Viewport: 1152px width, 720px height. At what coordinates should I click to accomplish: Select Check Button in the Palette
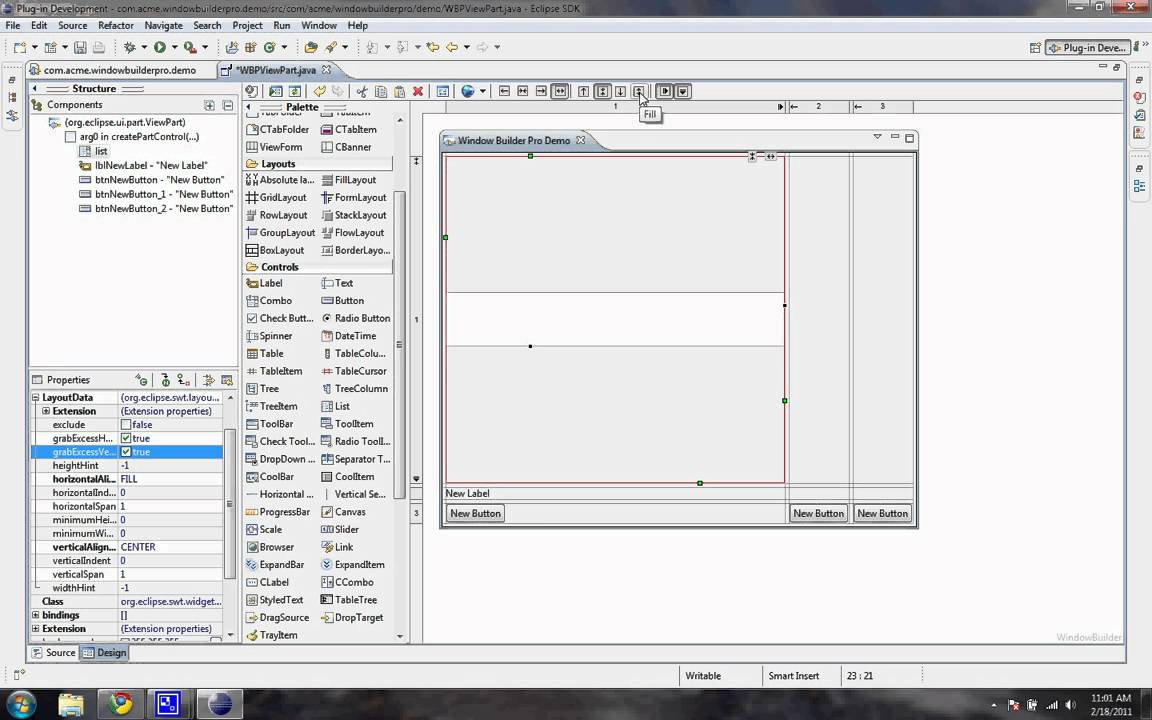click(279, 318)
